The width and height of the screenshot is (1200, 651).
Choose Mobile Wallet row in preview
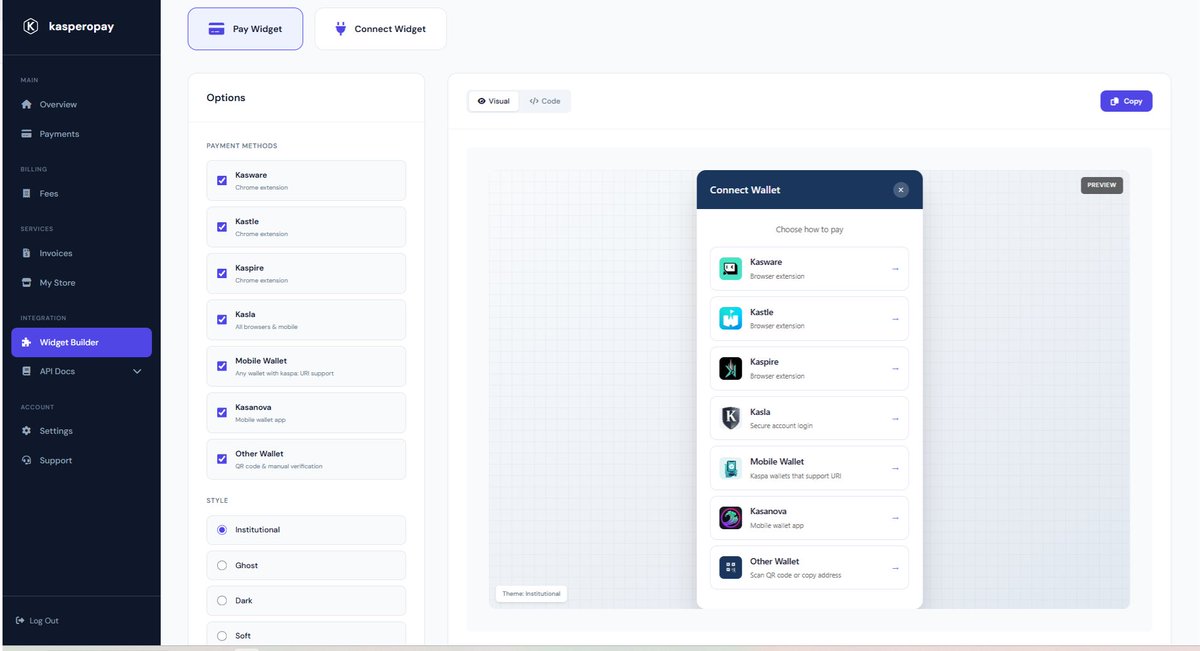tap(809, 468)
